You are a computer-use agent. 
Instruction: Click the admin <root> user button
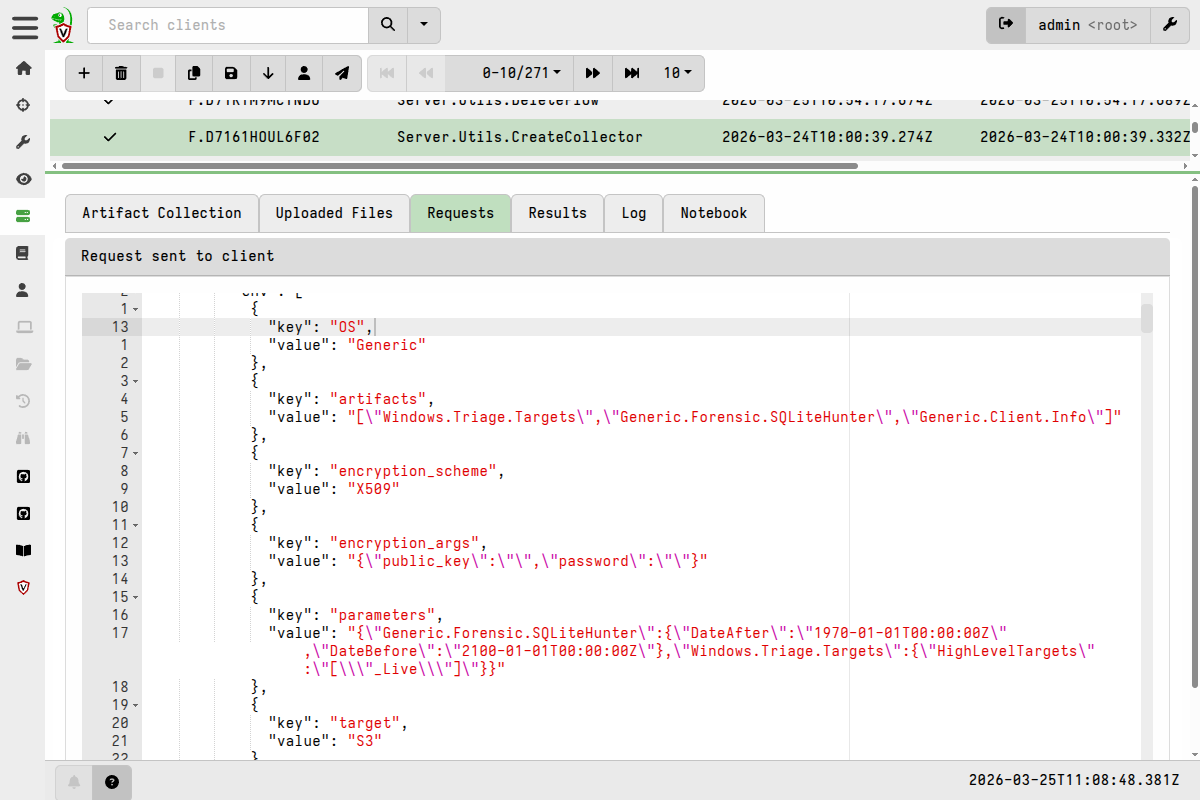[1088, 25]
